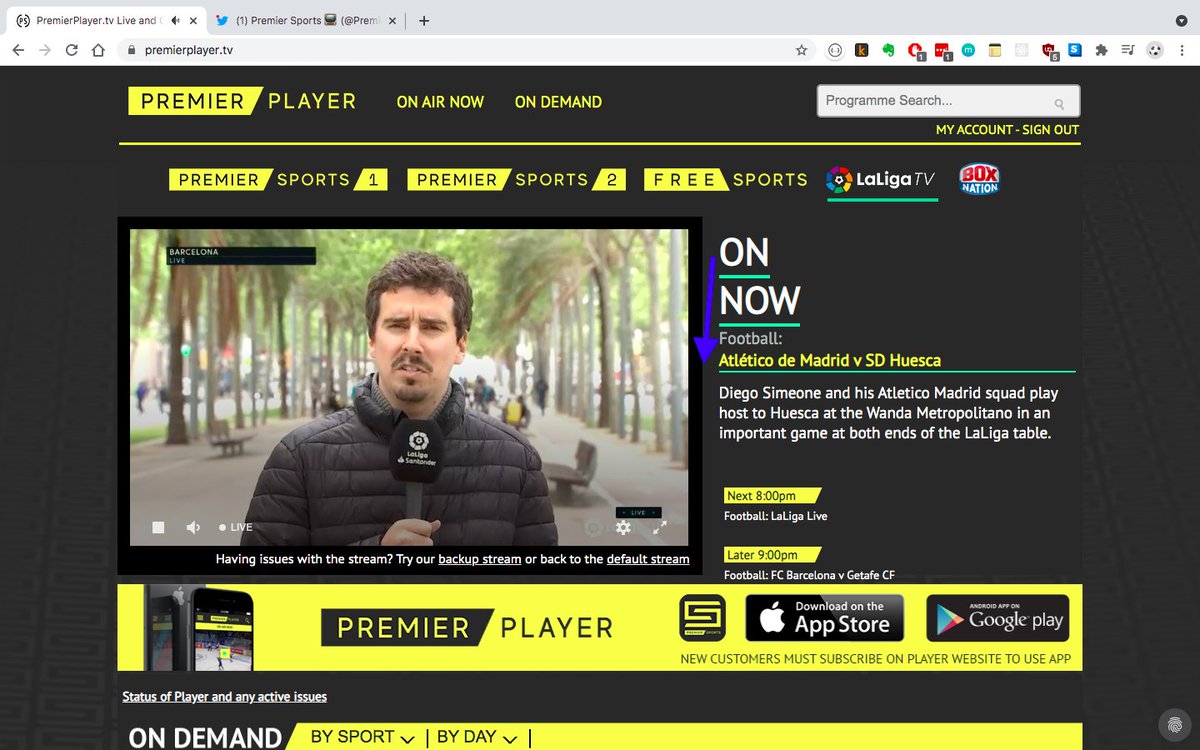
Task: Open the blue S extension
Action: [1075, 49]
